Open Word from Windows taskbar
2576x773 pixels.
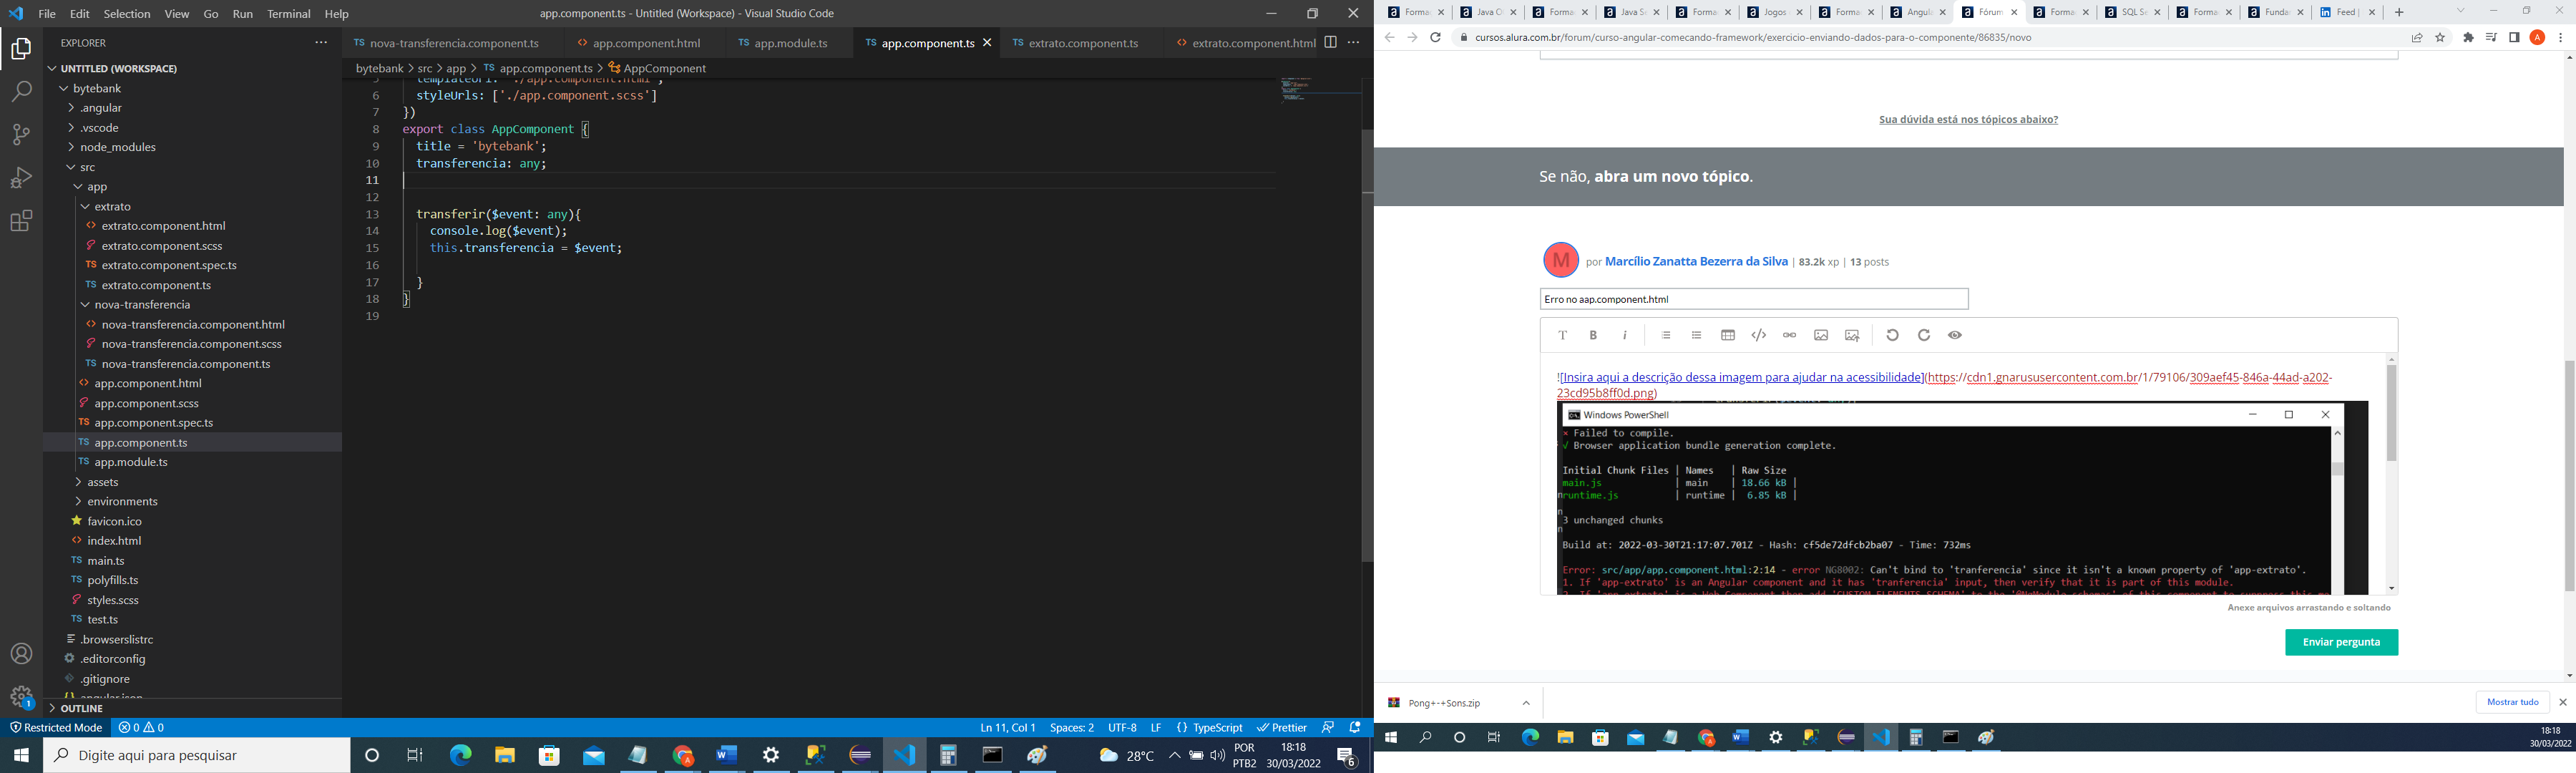tap(726, 756)
